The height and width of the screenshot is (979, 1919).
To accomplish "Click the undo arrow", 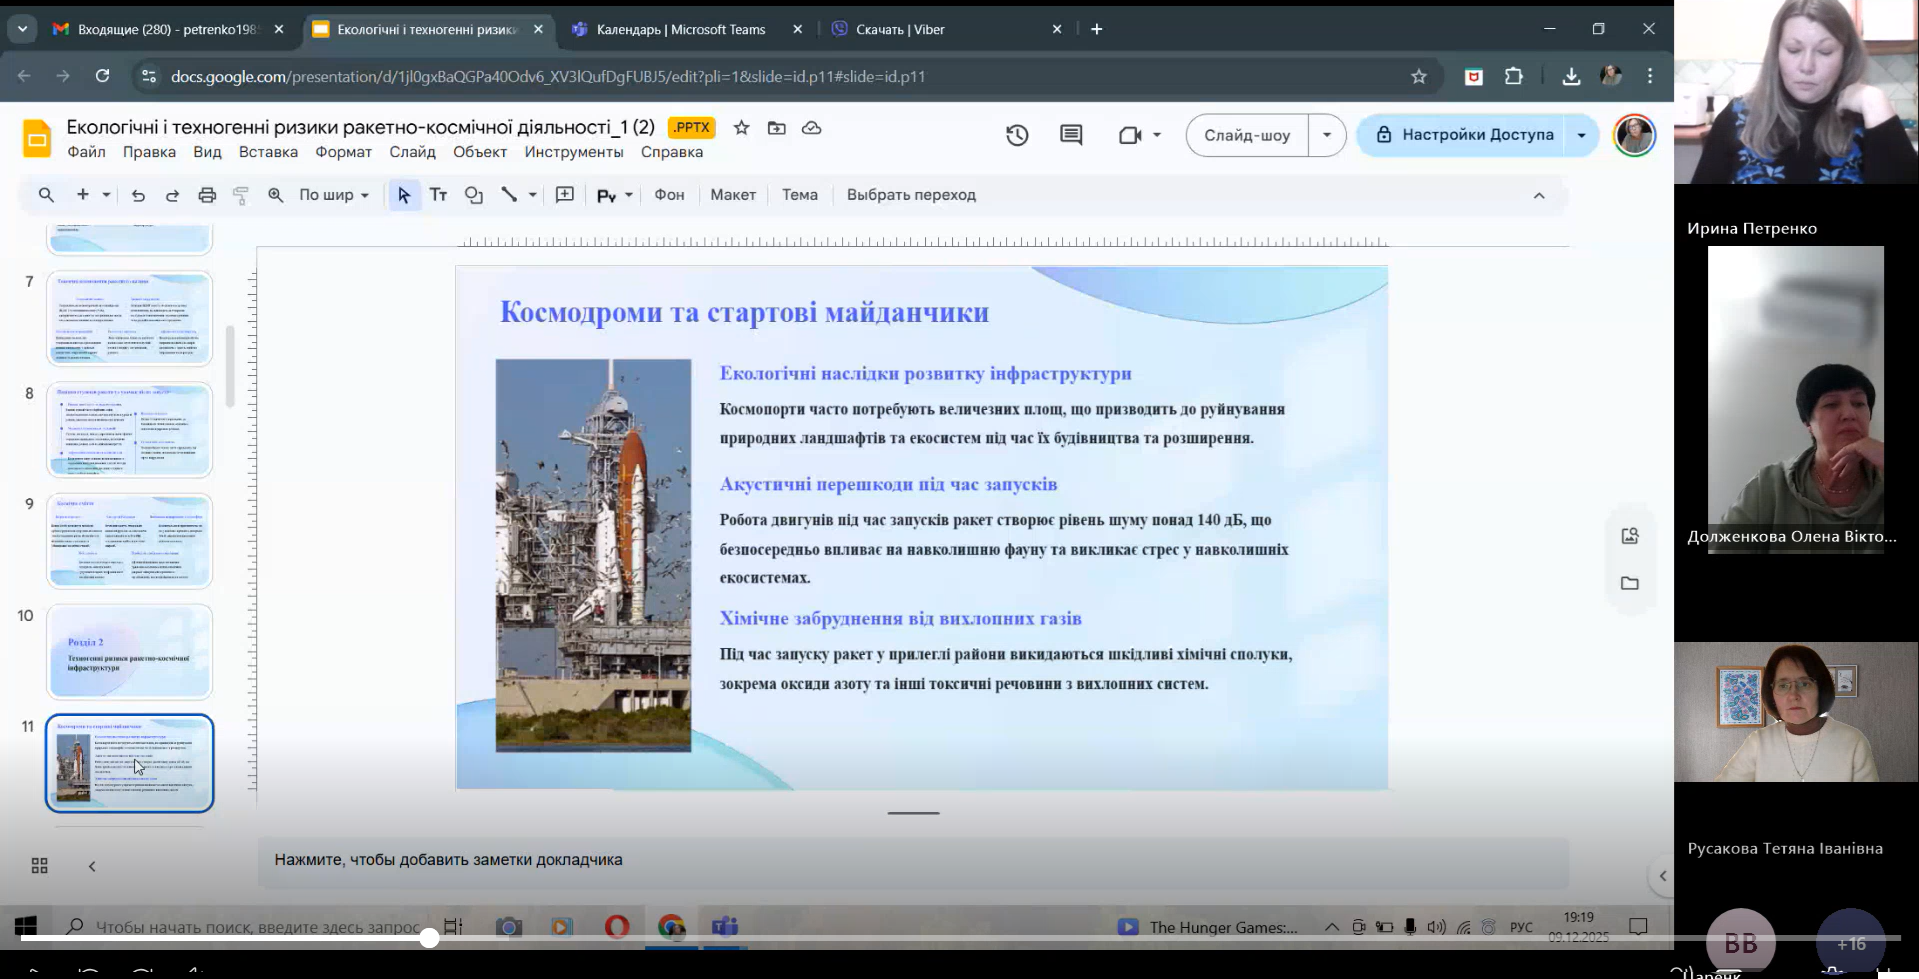I will (x=138, y=195).
